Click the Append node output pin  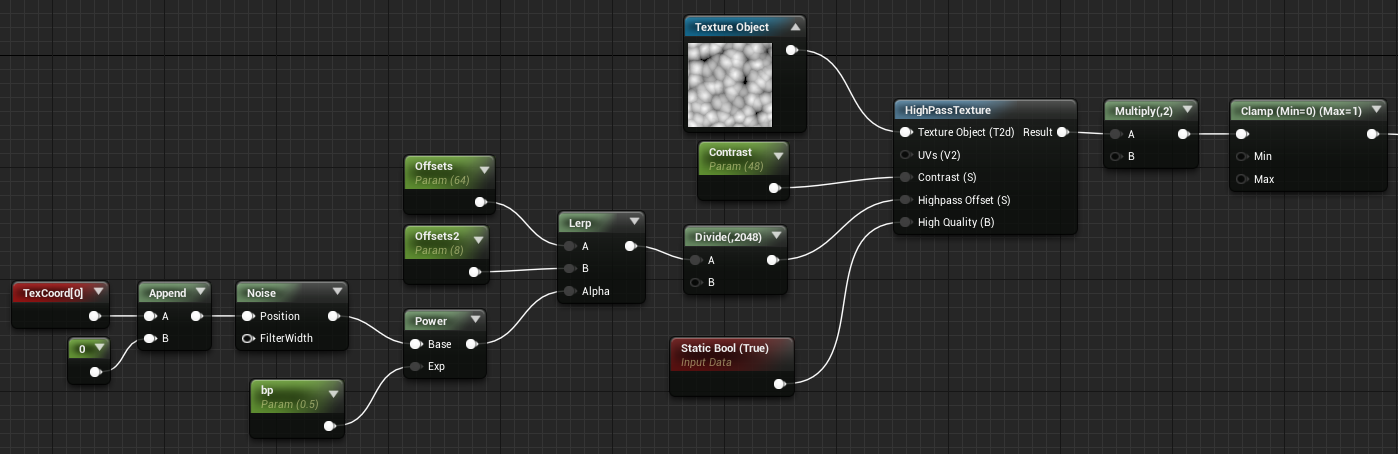click(197, 316)
